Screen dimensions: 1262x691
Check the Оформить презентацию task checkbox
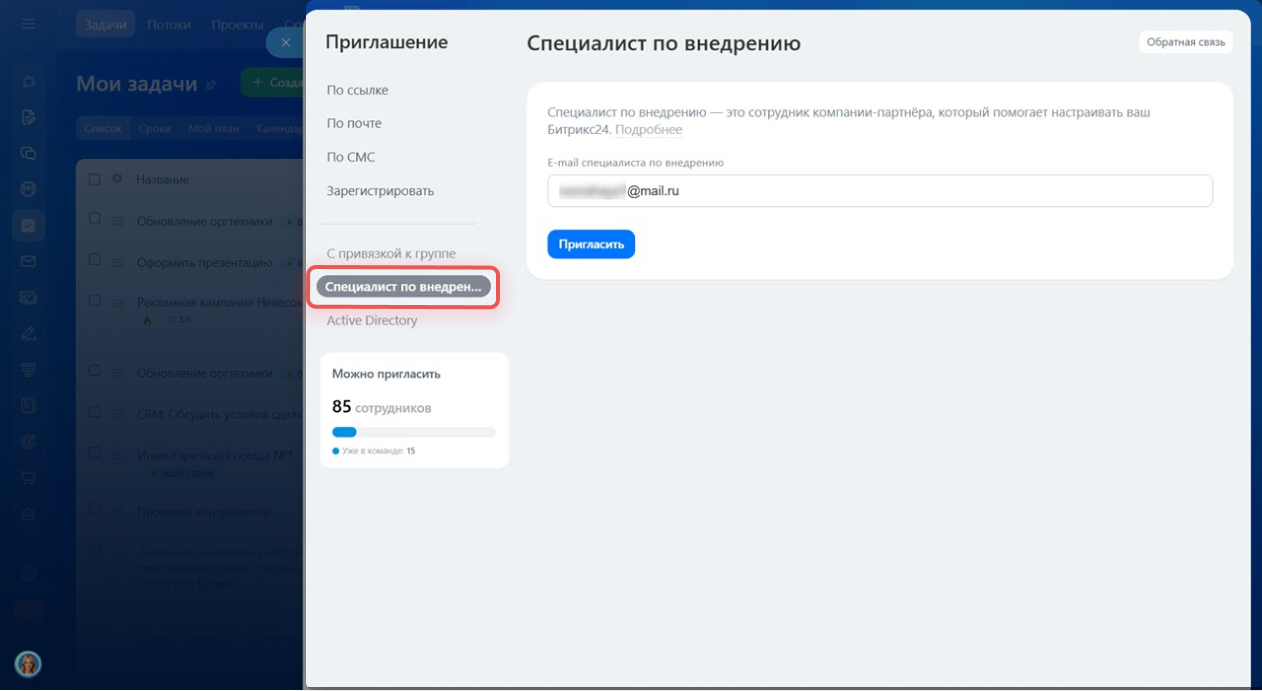95,260
